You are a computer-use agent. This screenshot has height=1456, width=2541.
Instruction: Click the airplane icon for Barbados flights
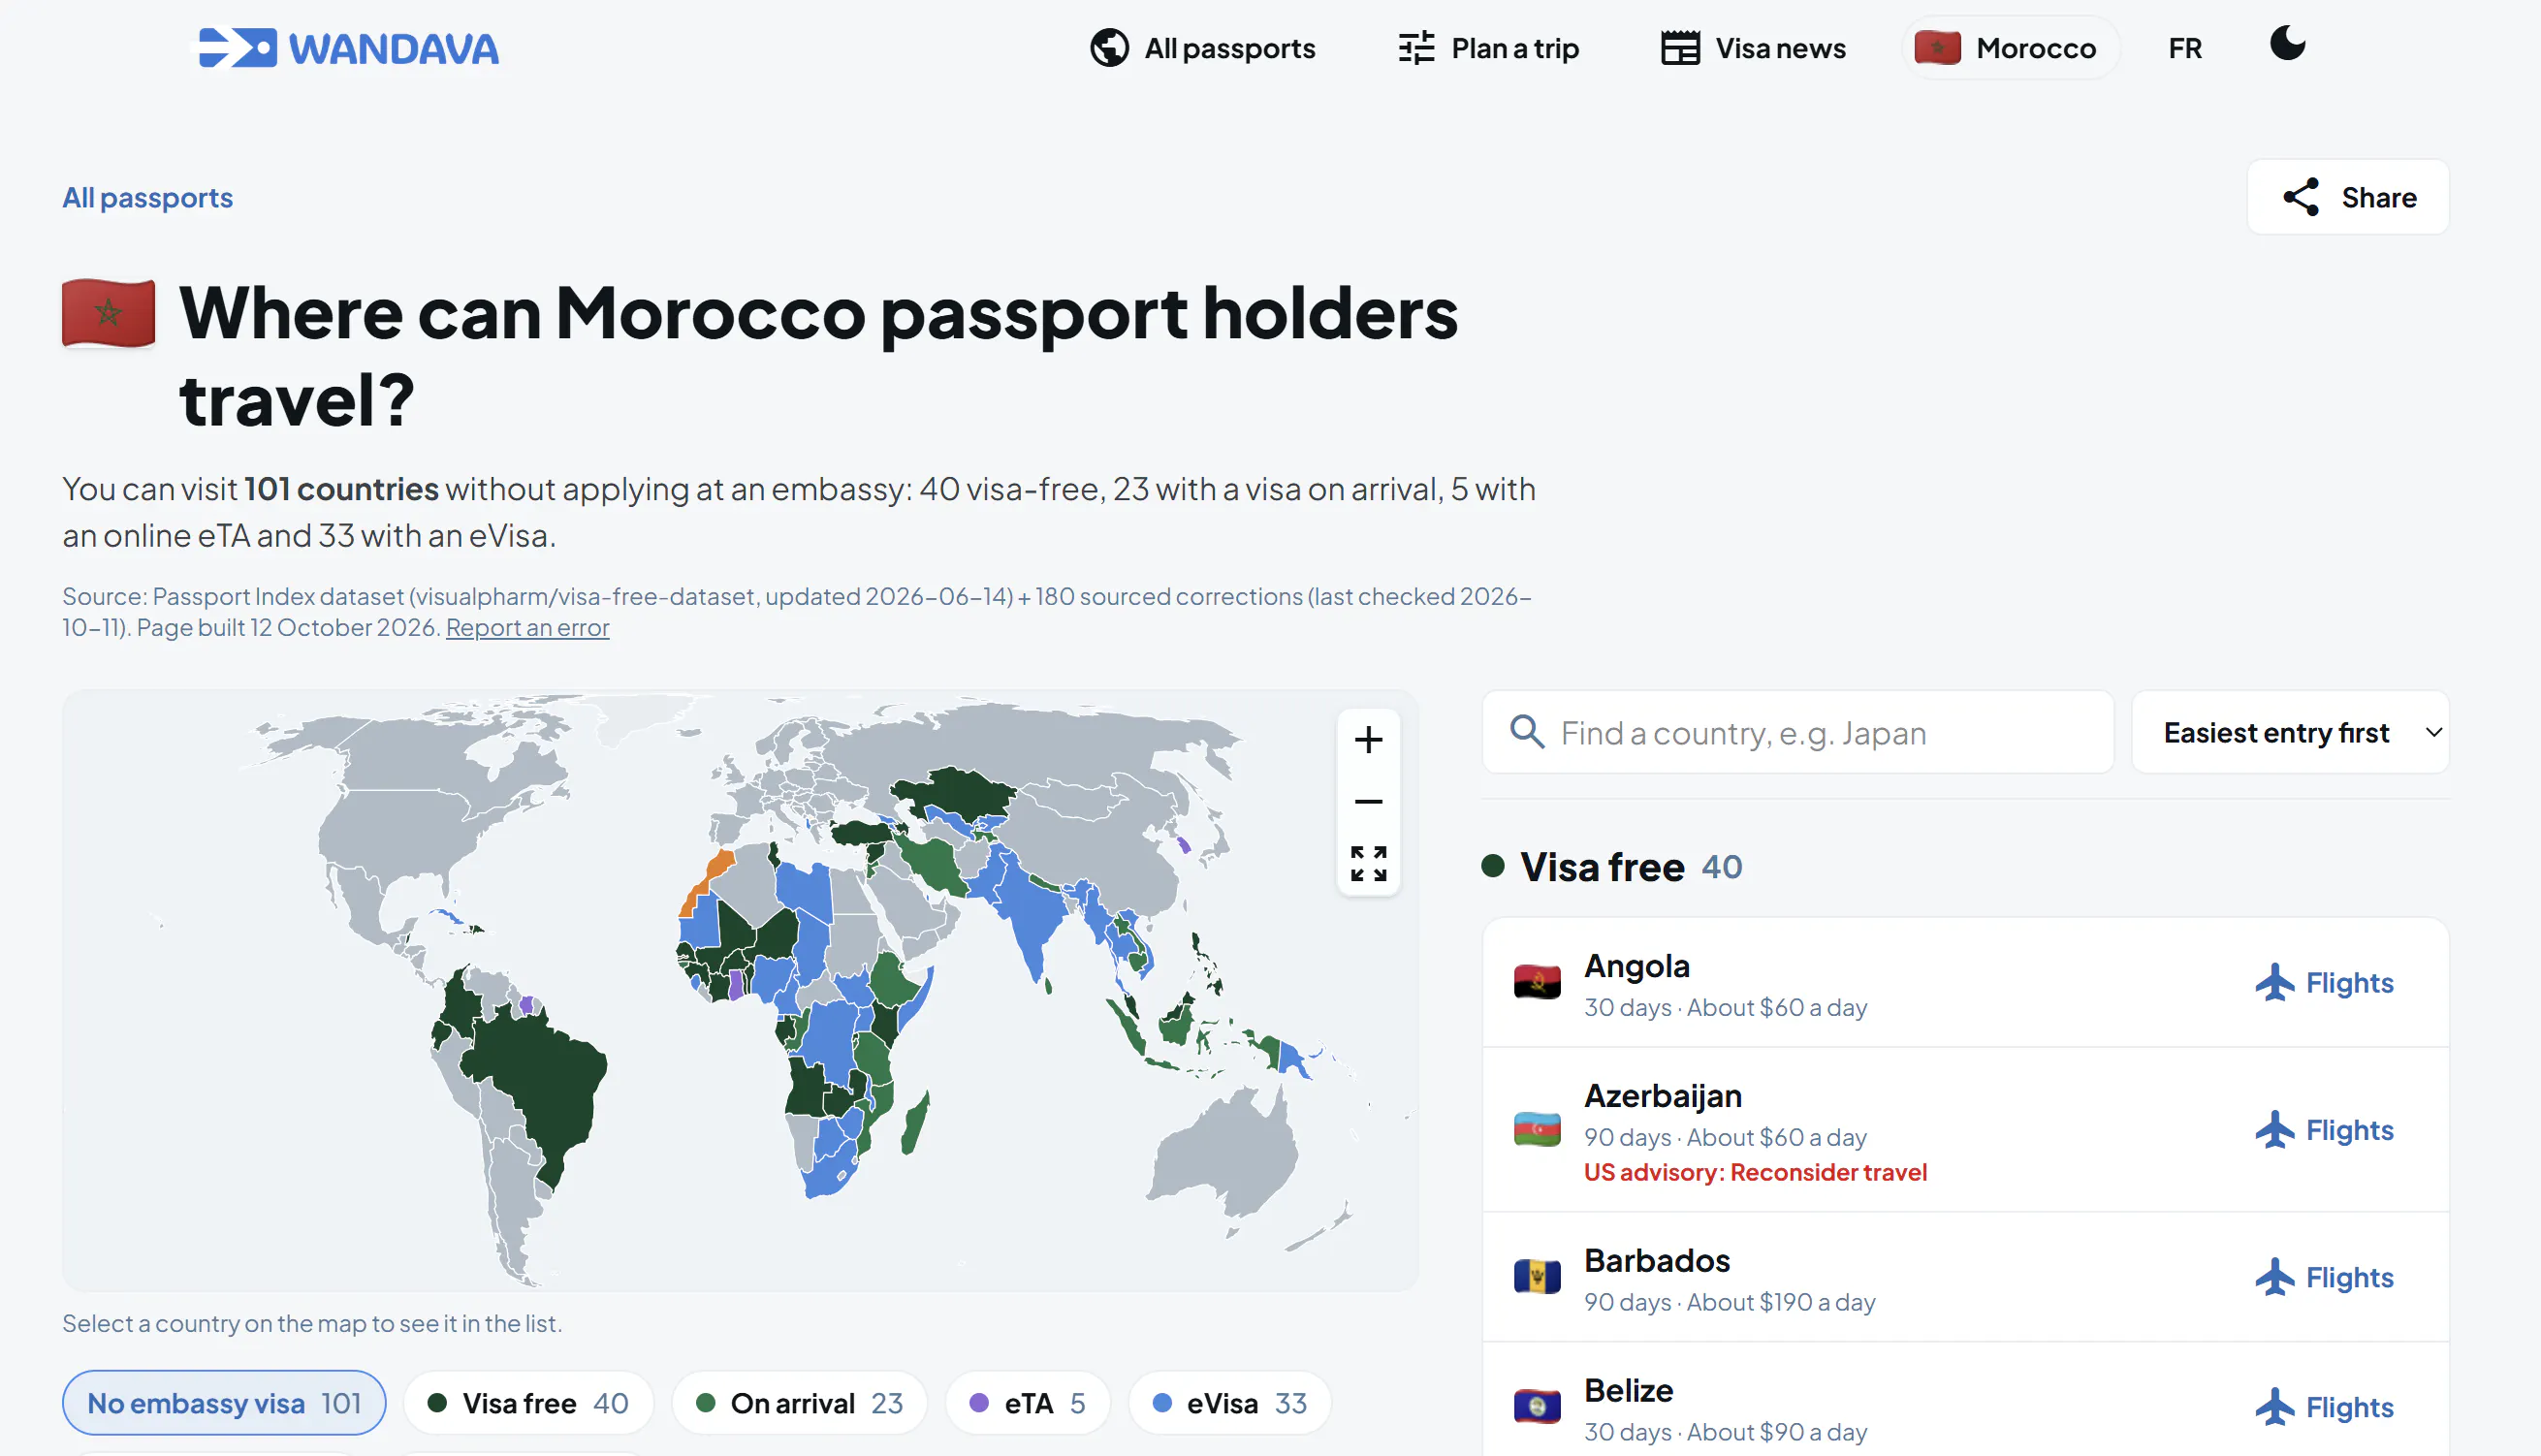coord(2274,1277)
